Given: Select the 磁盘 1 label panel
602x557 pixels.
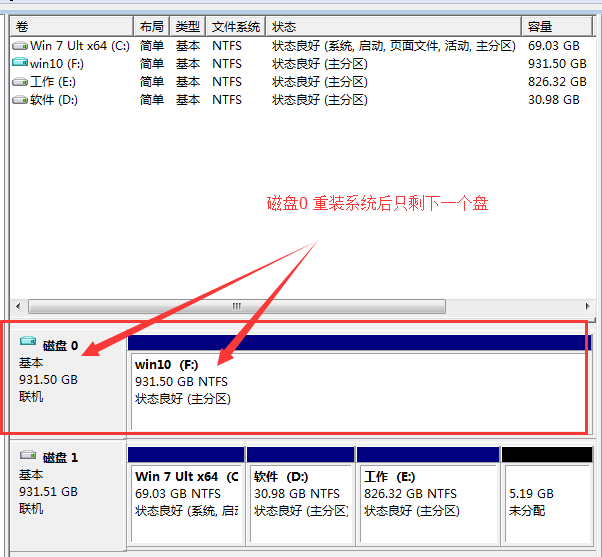Looking at the screenshot, I should pyautogui.click(x=68, y=495).
